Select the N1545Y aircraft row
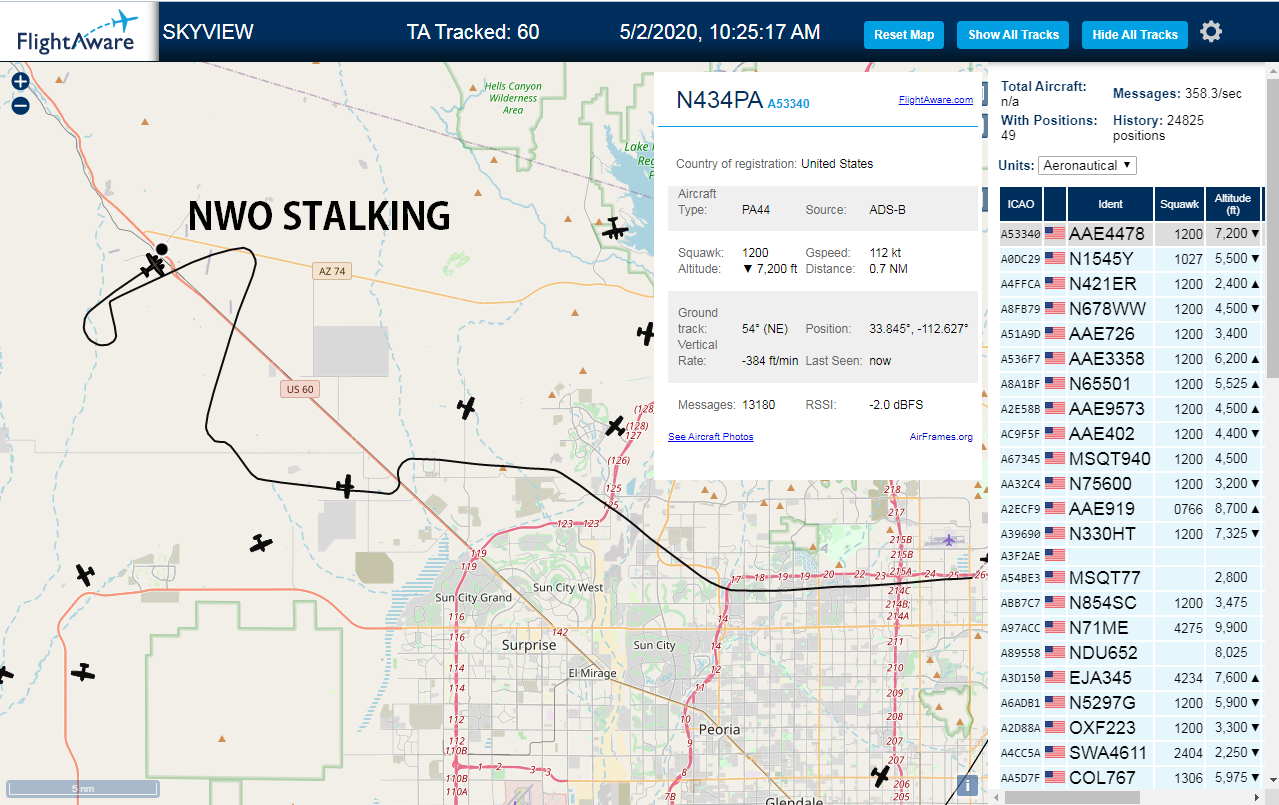This screenshot has height=805, width=1279. click(x=1130, y=259)
